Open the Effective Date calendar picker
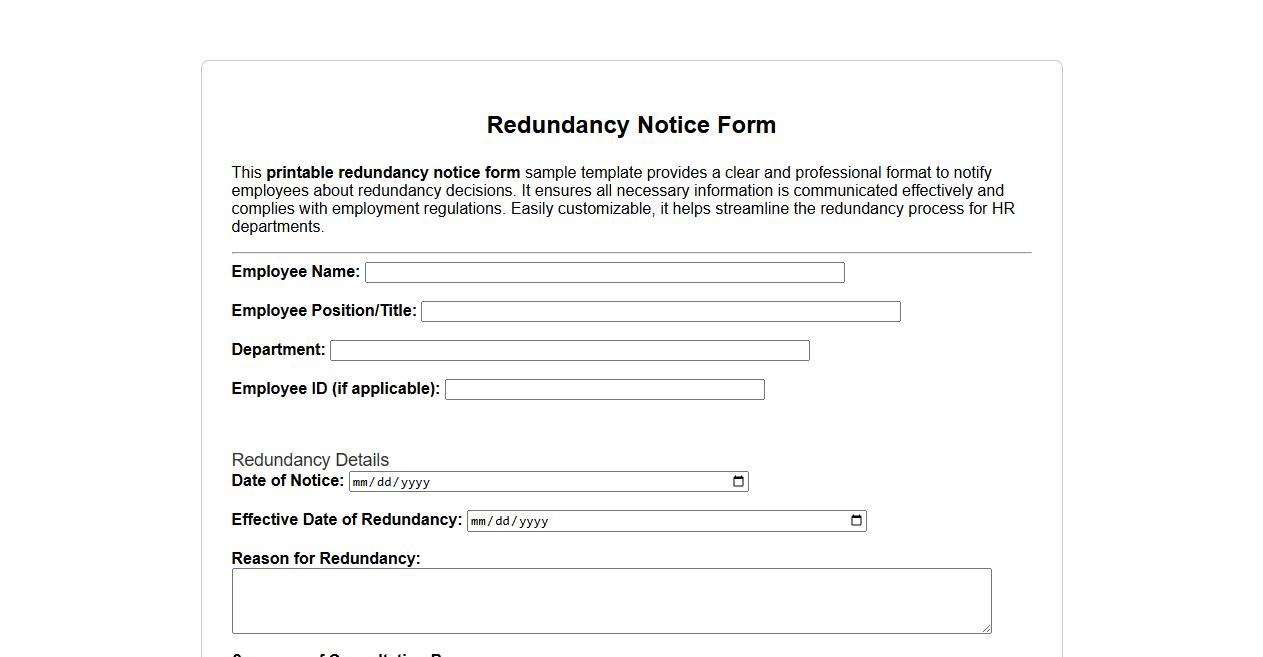 pyautogui.click(x=855, y=520)
